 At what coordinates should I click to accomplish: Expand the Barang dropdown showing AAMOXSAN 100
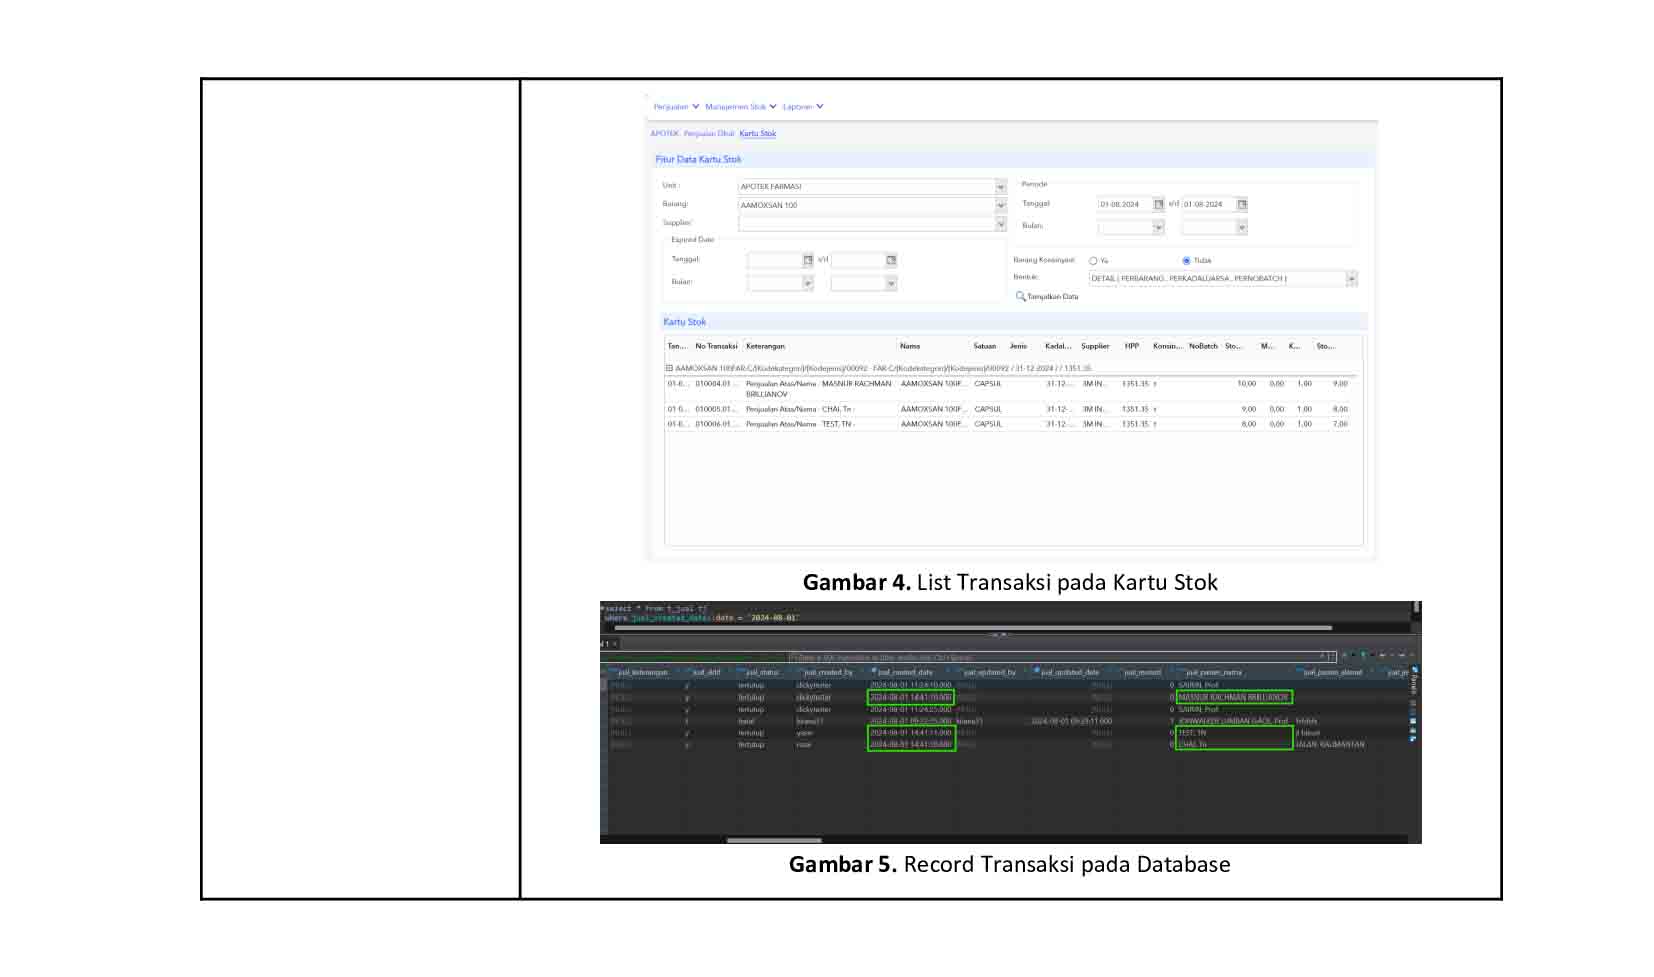pyautogui.click(x=1000, y=205)
